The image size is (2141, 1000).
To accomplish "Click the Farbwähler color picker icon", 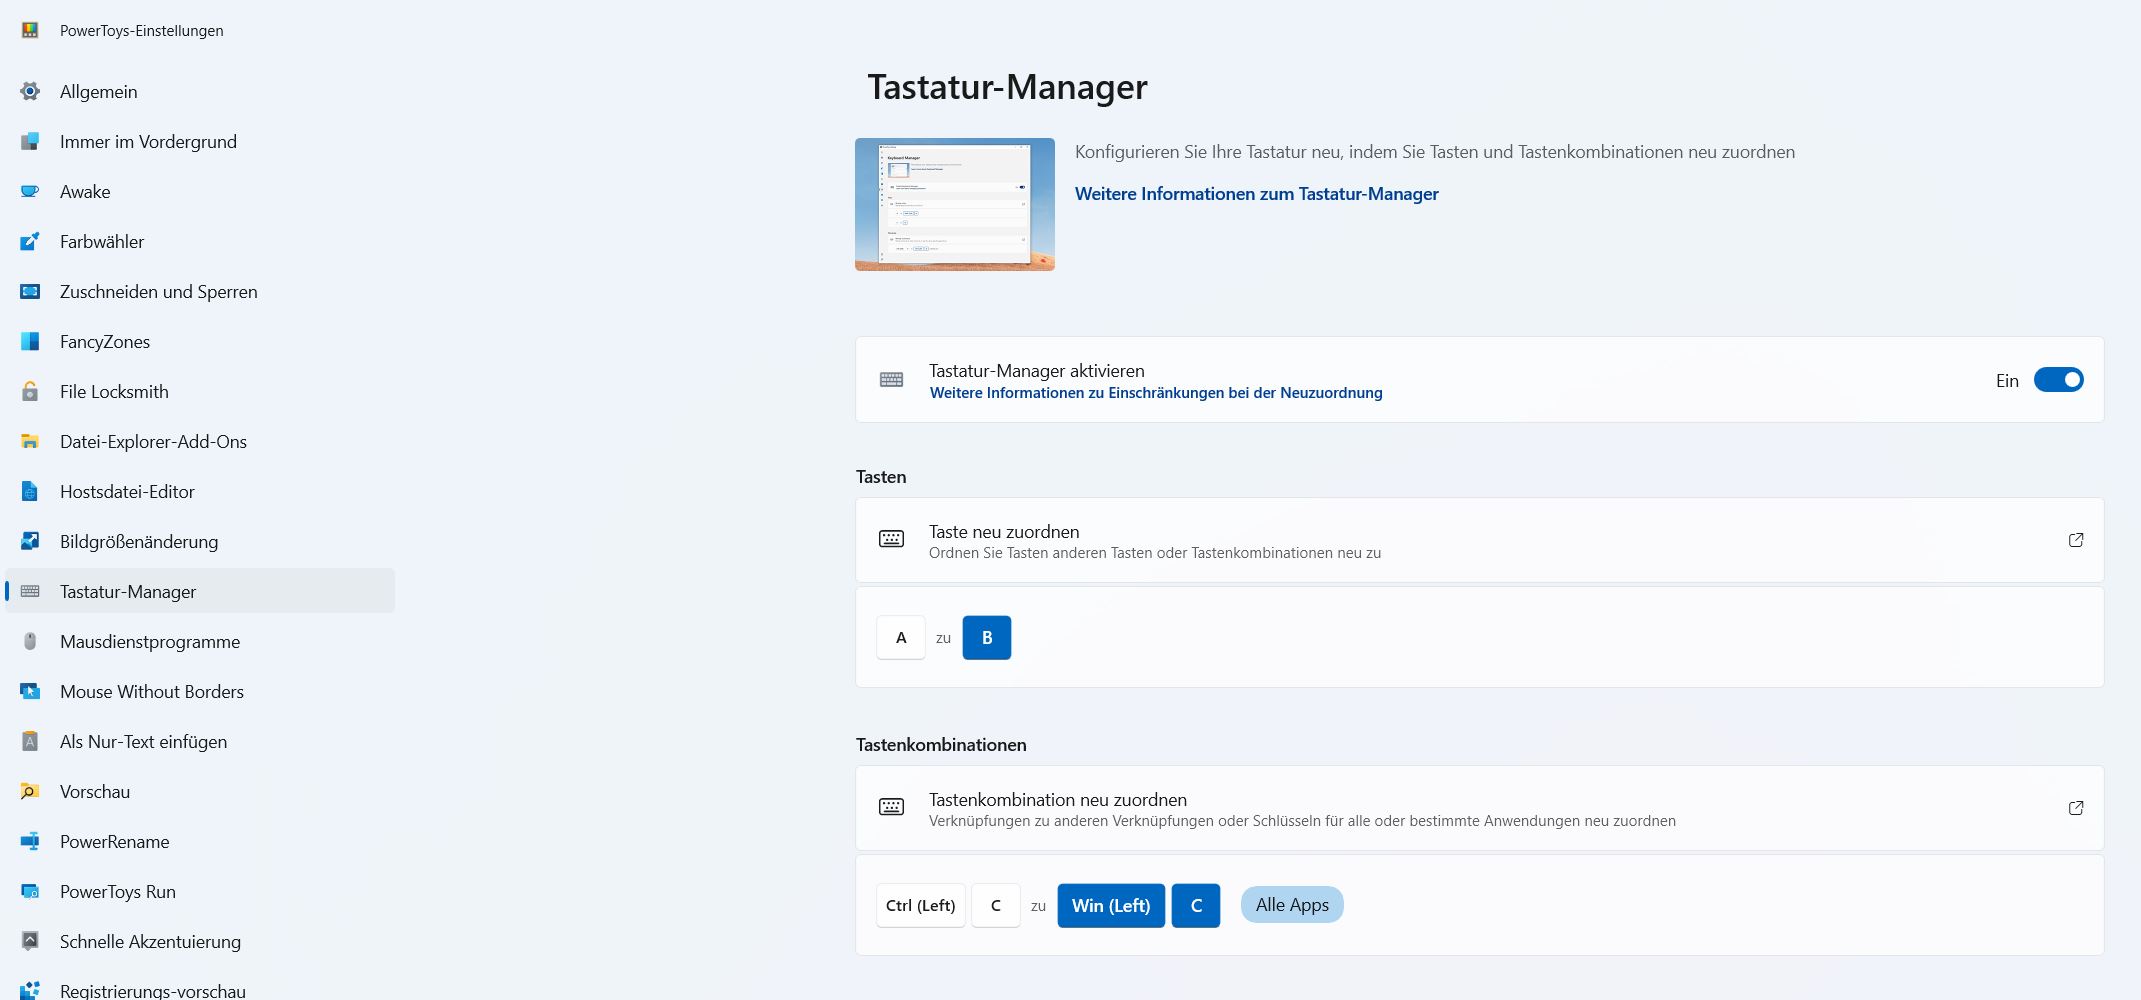I will tap(30, 241).
